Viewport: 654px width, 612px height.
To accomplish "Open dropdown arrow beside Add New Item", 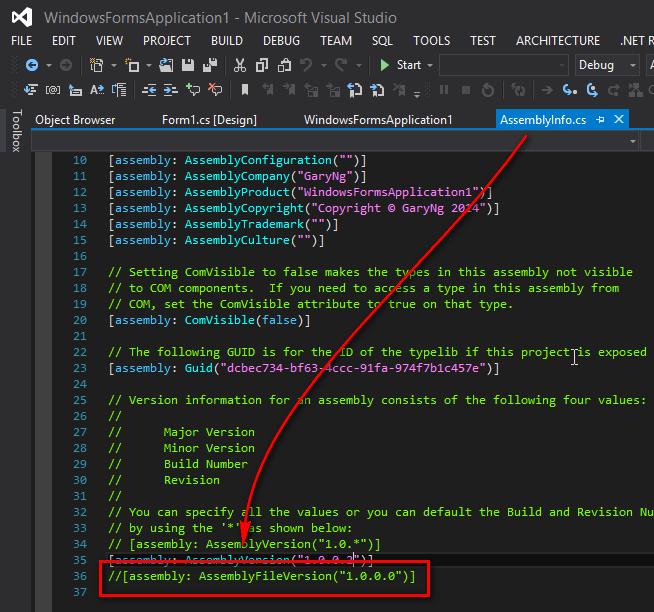I will 149,65.
